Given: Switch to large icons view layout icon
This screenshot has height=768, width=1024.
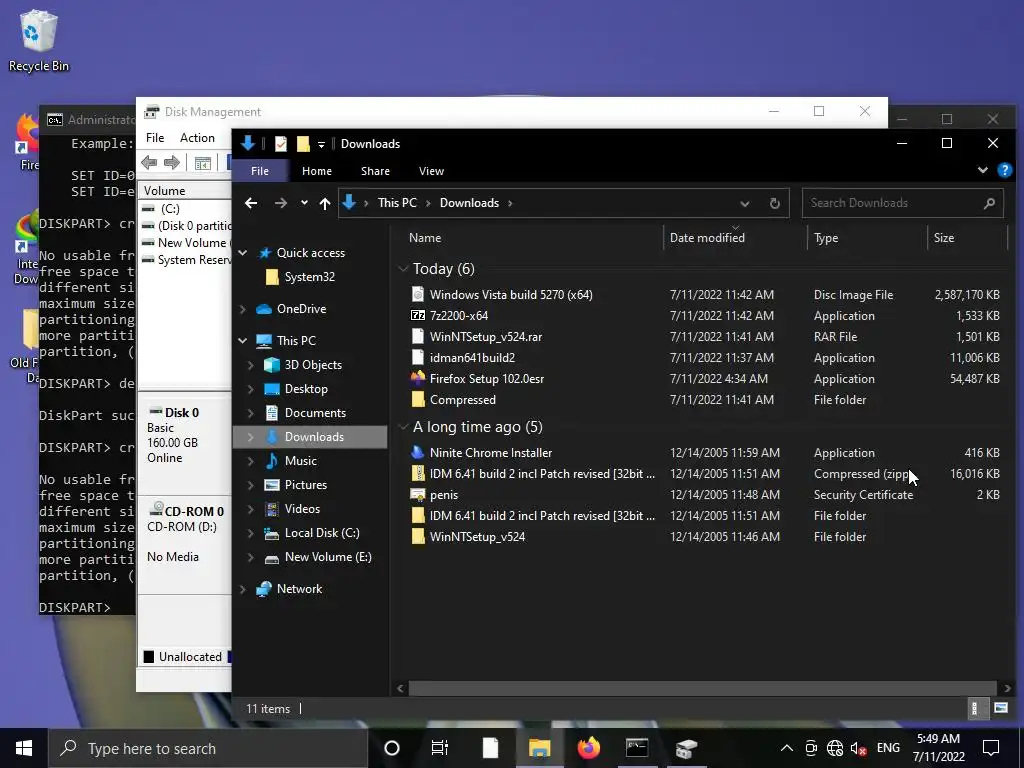Looking at the screenshot, I should [1000, 708].
